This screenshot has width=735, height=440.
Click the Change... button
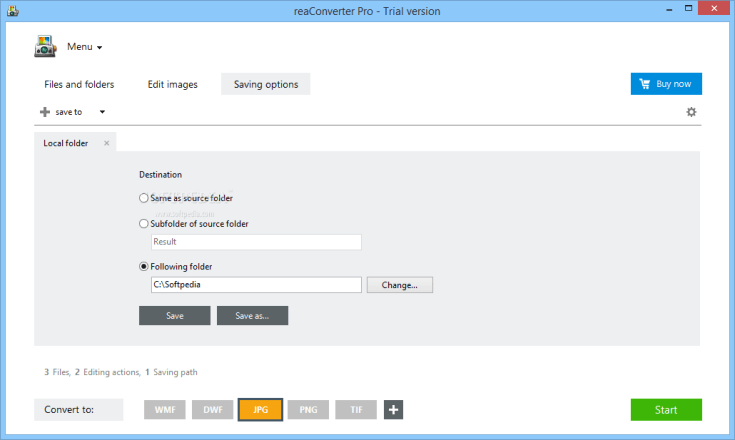(x=399, y=285)
